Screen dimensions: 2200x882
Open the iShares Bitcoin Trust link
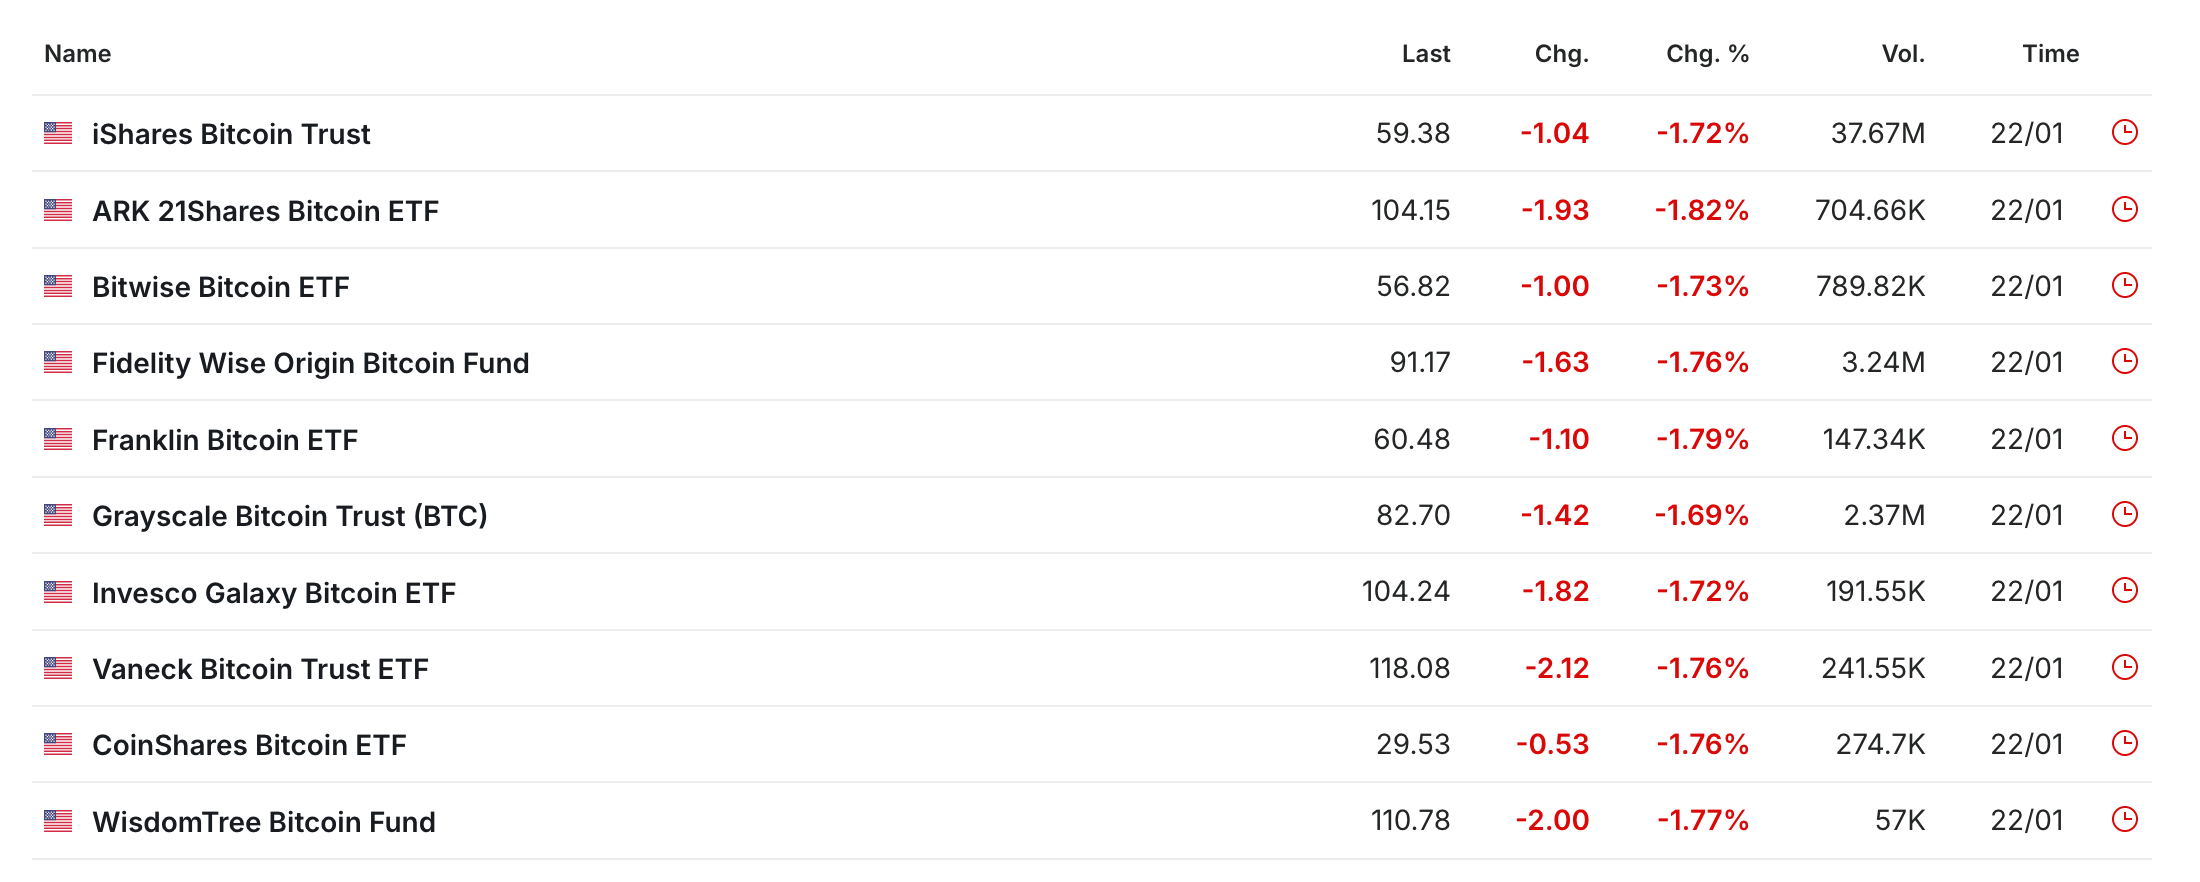[x=231, y=134]
